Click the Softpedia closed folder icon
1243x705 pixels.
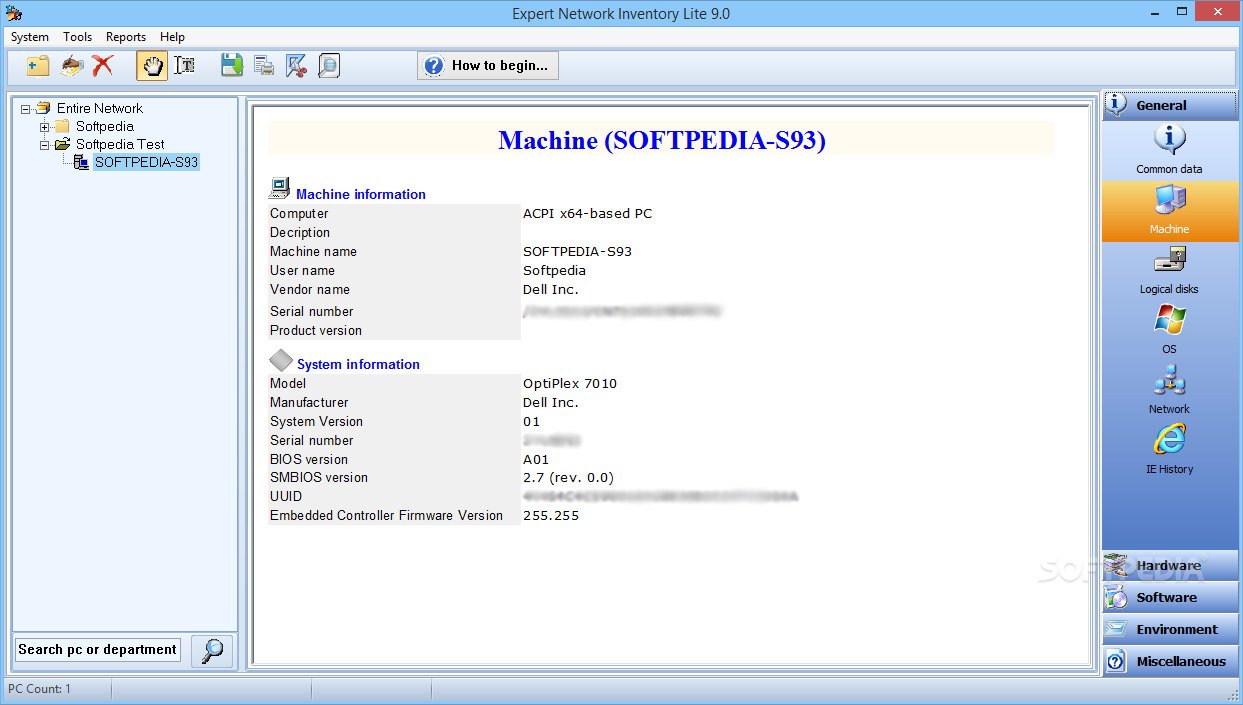[x=62, y=126]
